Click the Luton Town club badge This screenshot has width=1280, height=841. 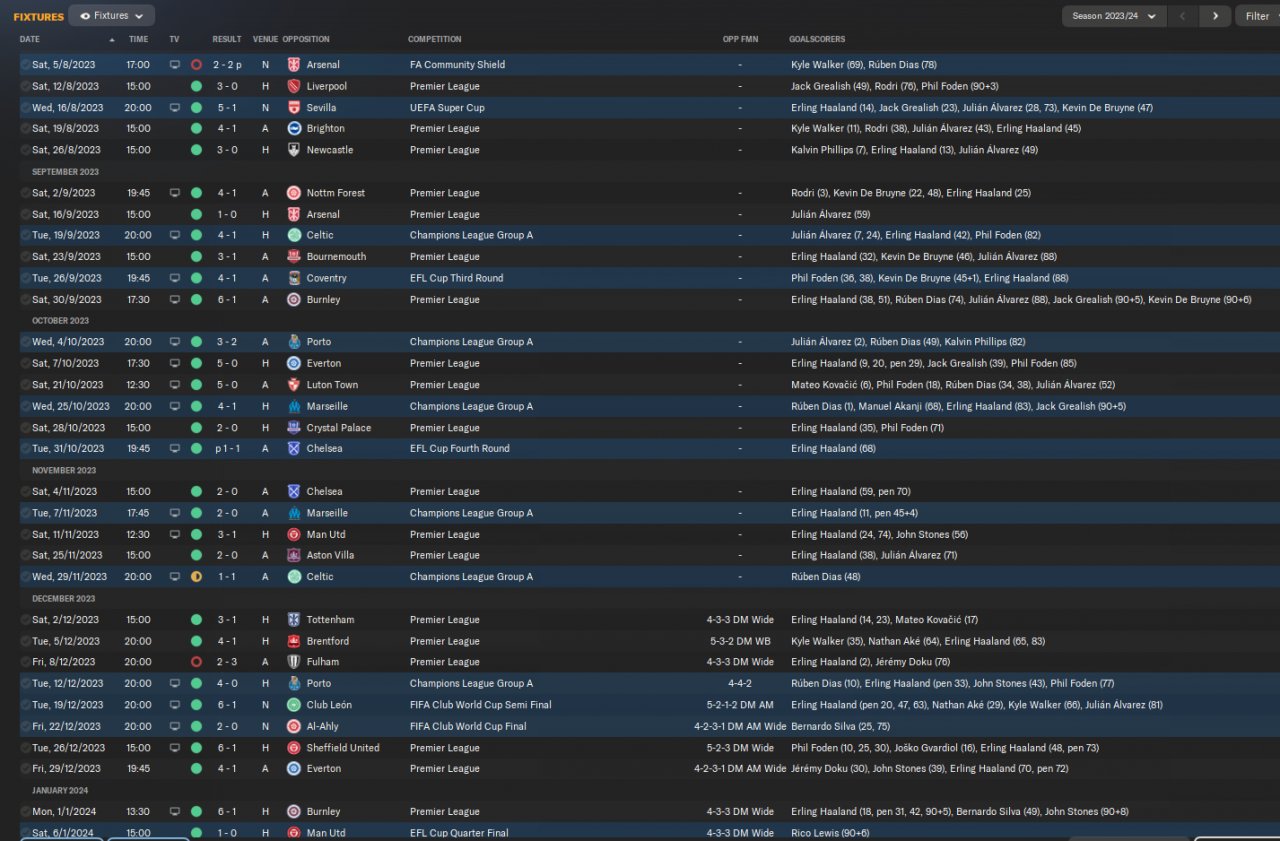[x=294, y=385]
